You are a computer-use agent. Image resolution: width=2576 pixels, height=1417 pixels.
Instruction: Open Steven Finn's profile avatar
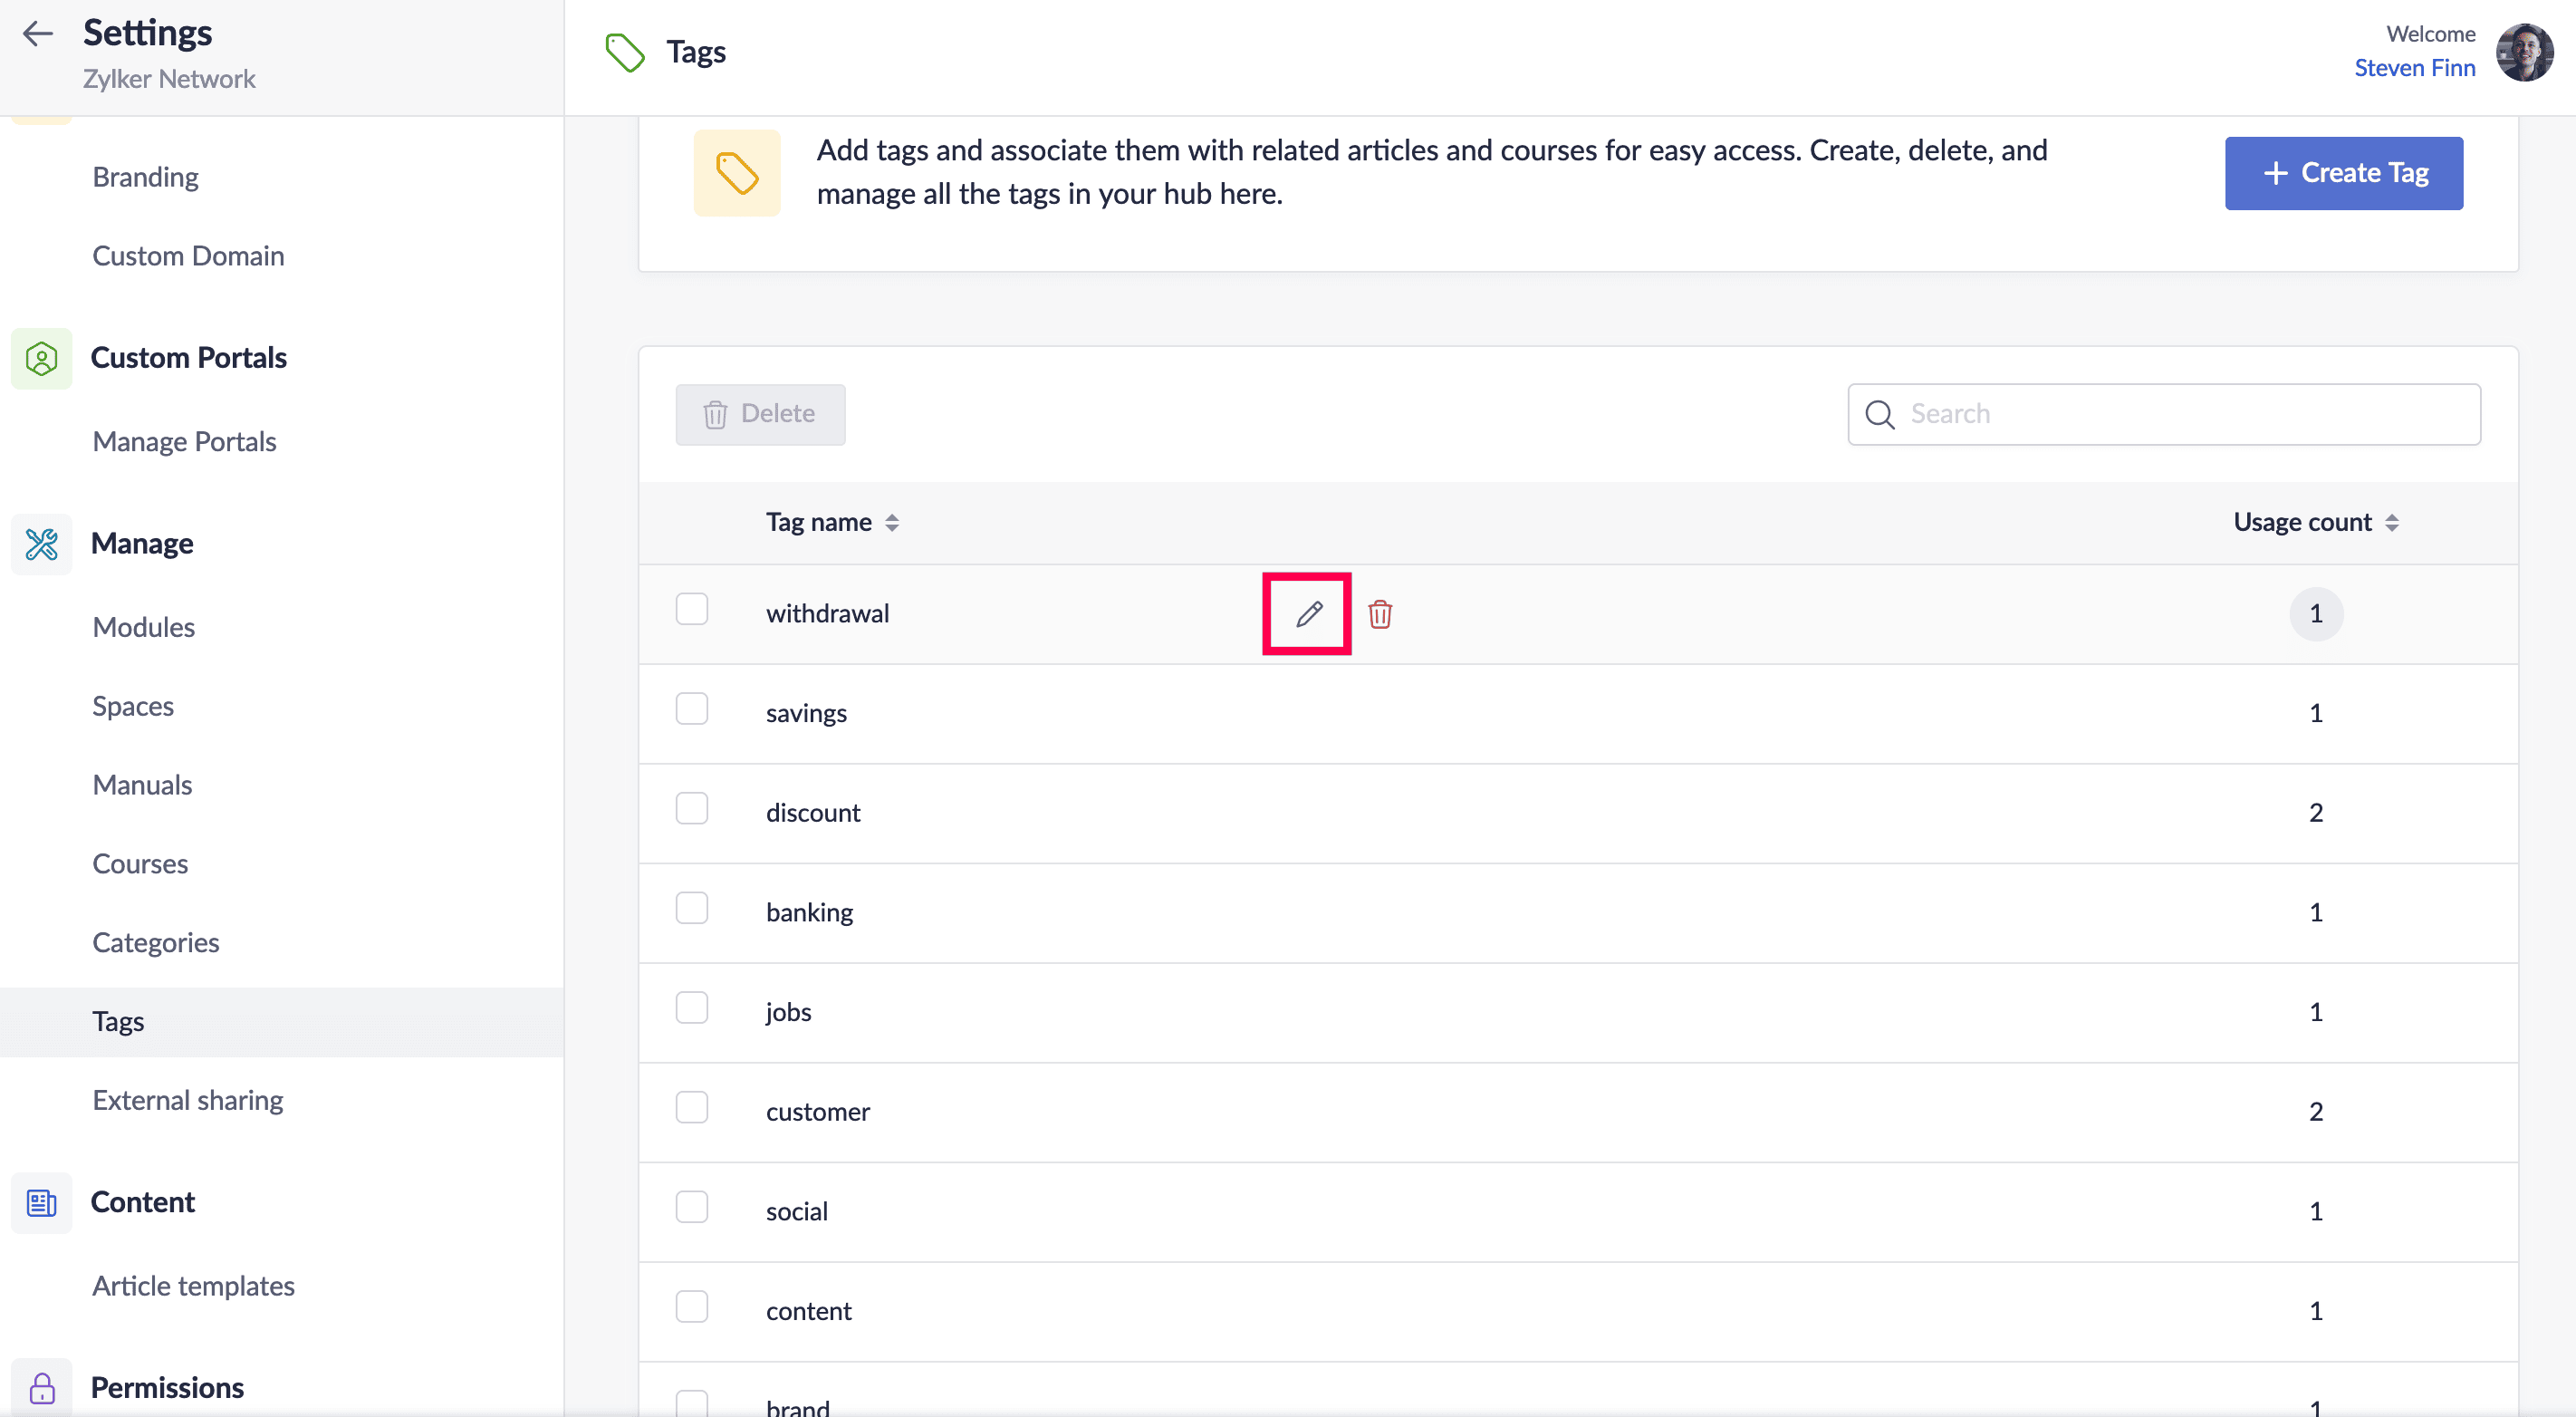(2524, 52)
